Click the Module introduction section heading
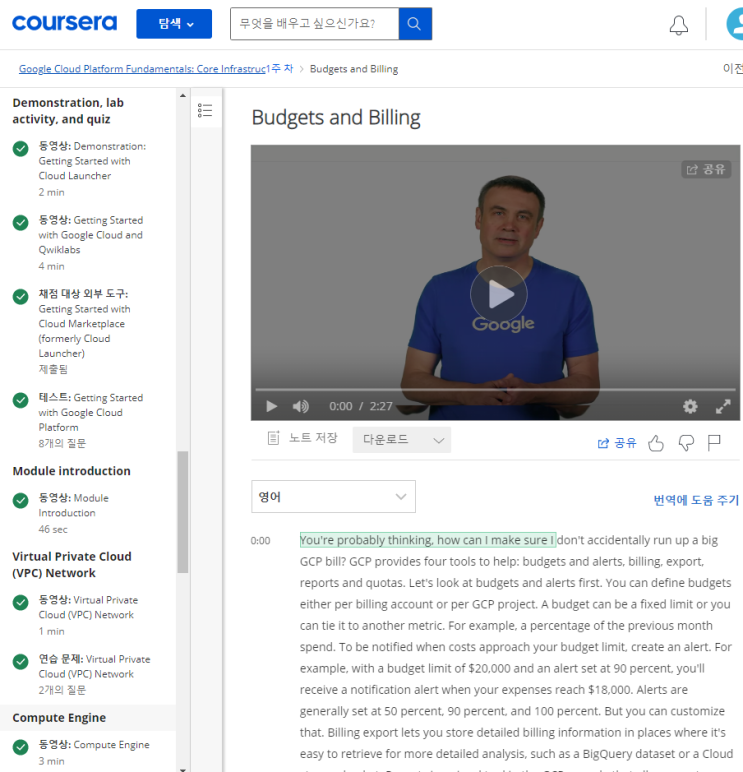 click(71, 471)
